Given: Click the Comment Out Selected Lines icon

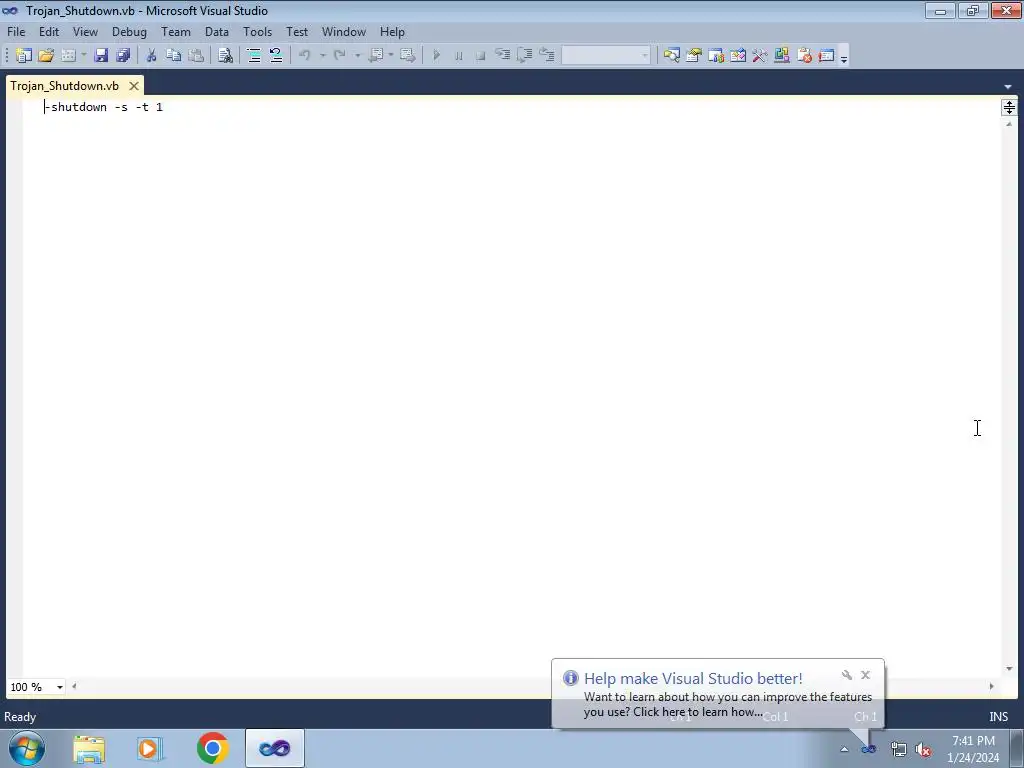Looking at the screenshot, I should click(x=254, y=56).
